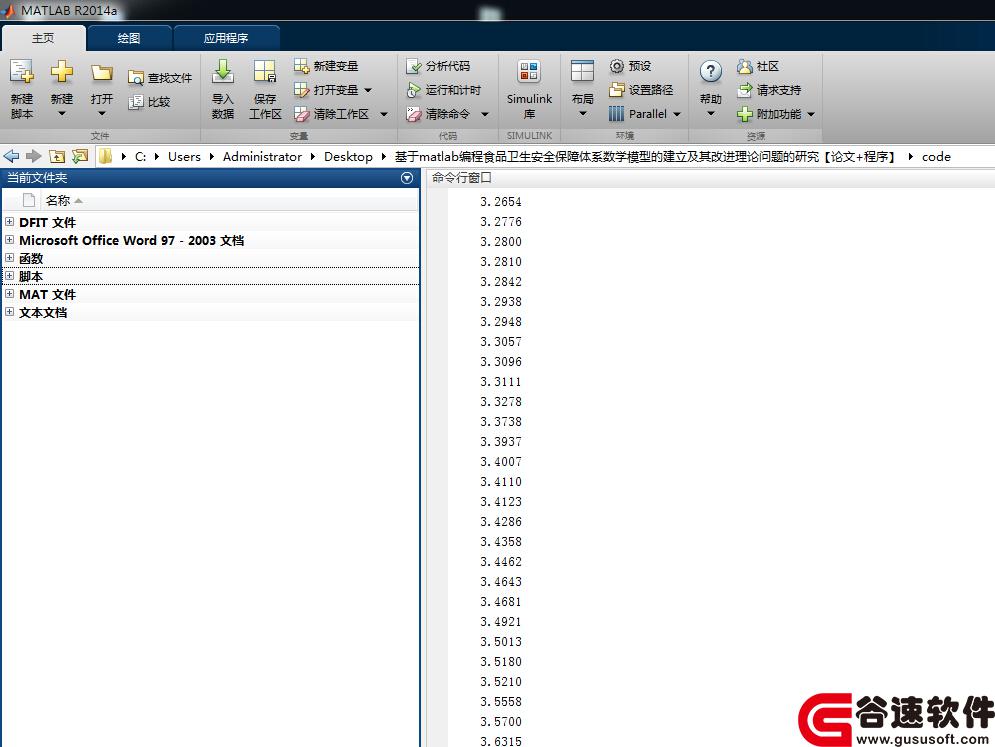Click the long Chinese project folder in path
The width and height of the screenshot is (995, 747).
coord(644,157)
